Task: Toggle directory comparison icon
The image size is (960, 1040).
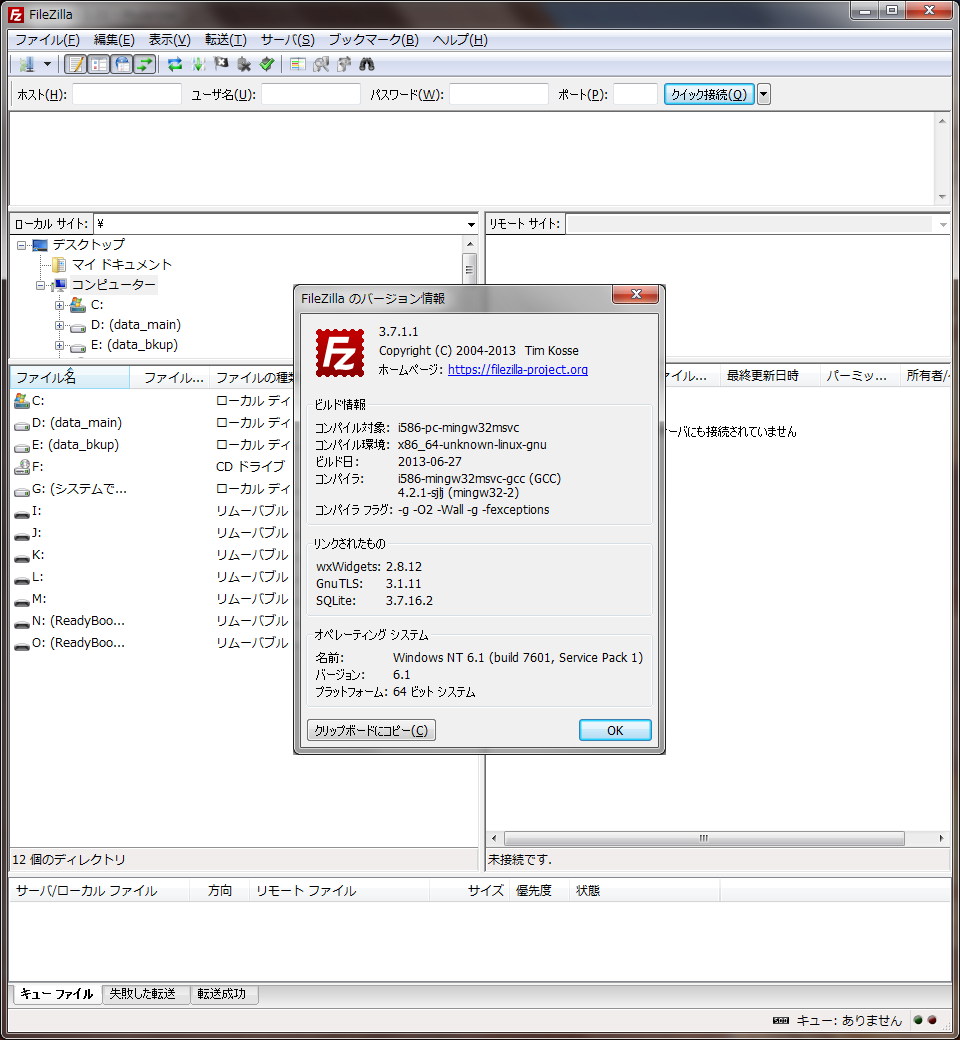Action: [321, 64]
